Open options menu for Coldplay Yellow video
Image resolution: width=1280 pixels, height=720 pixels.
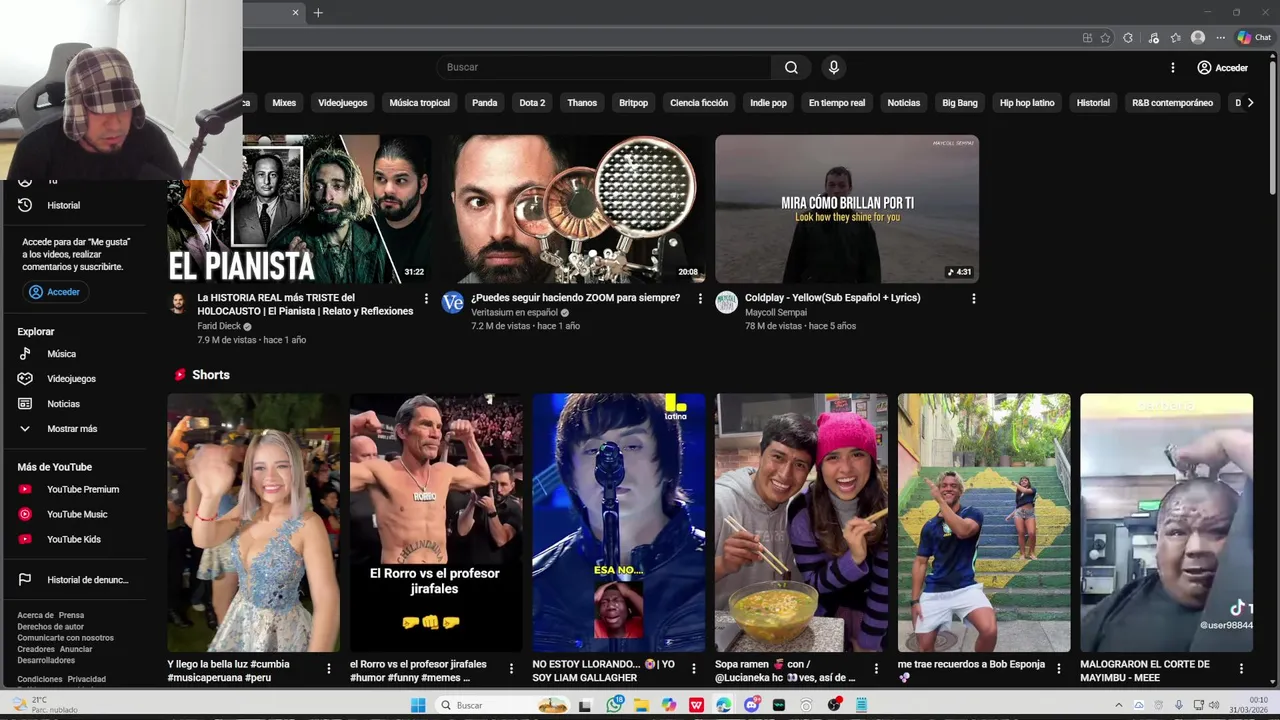[x=974, y=299]
